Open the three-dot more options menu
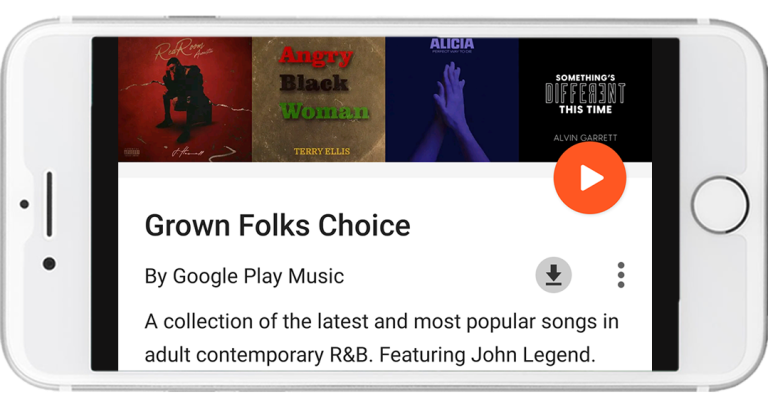The width and height of the screenshot is (768, 407). [621, 275]
